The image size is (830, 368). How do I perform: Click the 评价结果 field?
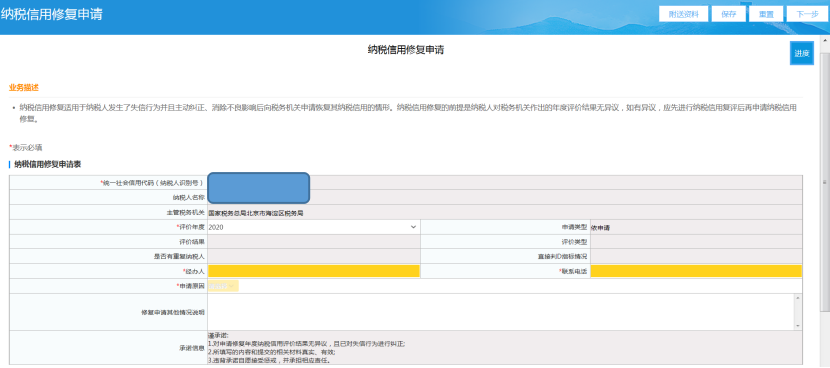click(313, 242)
